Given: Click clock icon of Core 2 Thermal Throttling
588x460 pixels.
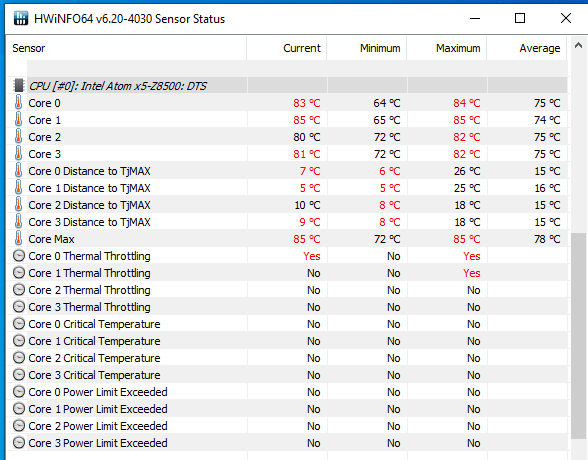Looking at the screenshot, I should 19,289.
